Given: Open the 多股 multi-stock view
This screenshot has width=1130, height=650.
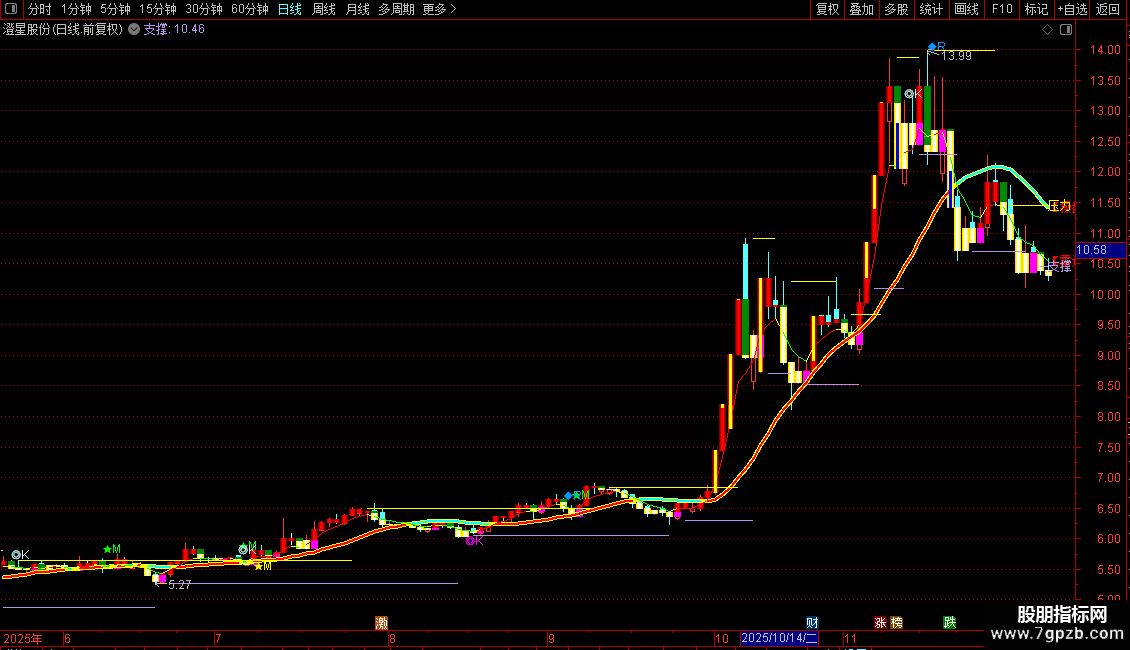Looking at the screenshot, I should pos(896,9).
